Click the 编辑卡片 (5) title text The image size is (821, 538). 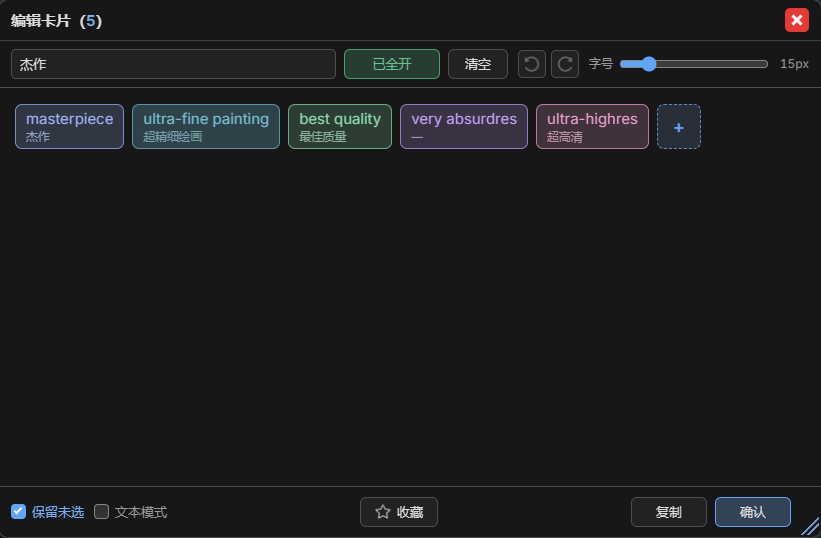[56, 21]
